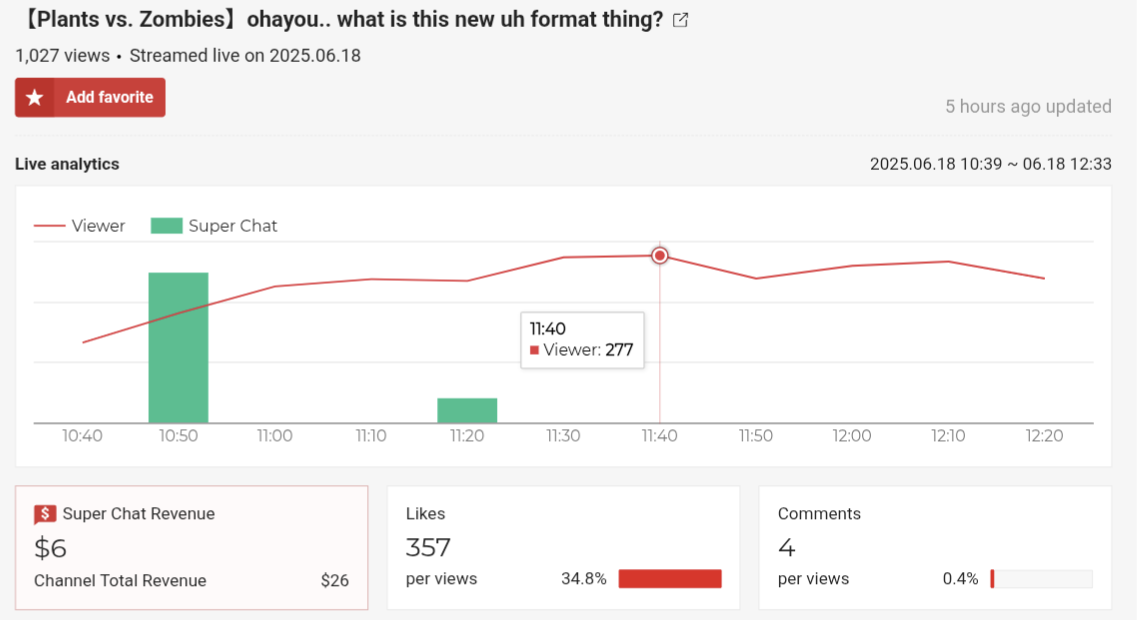Click the 11:50 axis label
This screenshot has height=620, width=1137.
756,436
